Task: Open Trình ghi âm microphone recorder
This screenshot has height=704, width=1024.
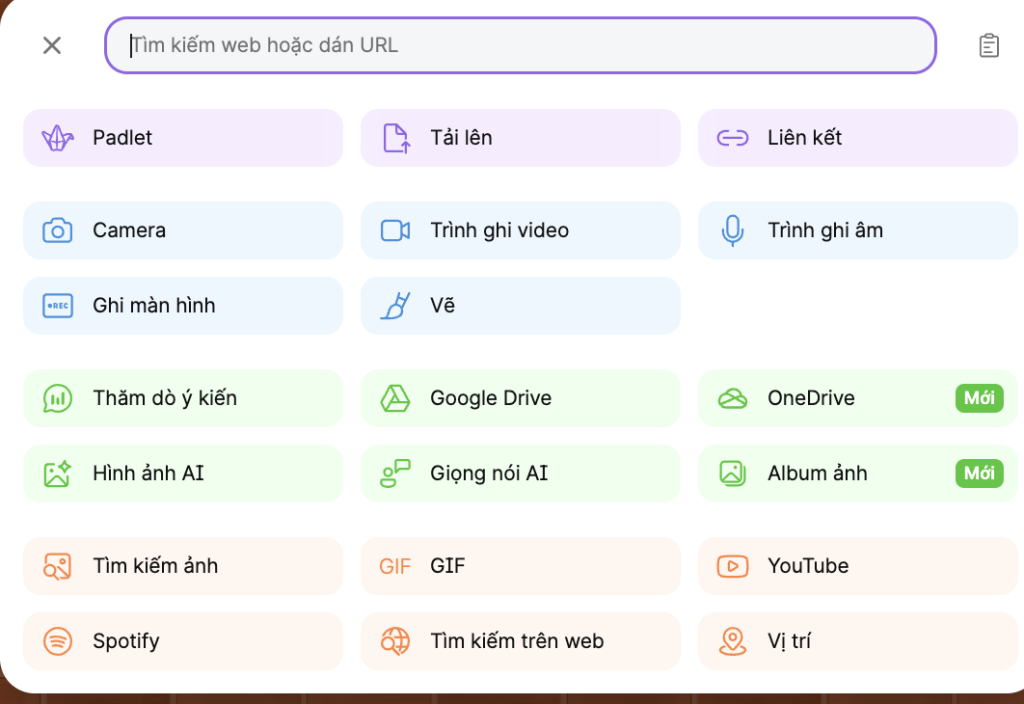Action: click(x=857, y=231)
